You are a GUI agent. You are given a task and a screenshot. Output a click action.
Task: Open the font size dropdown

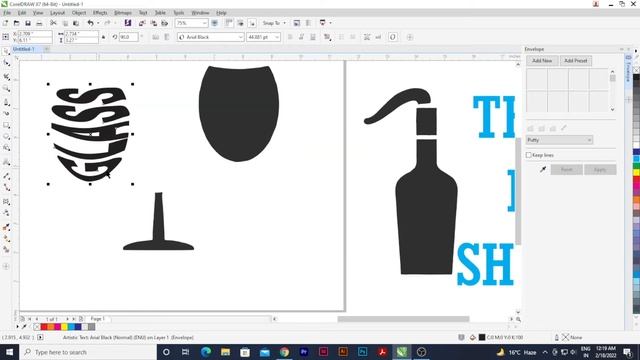coord(277,37)
